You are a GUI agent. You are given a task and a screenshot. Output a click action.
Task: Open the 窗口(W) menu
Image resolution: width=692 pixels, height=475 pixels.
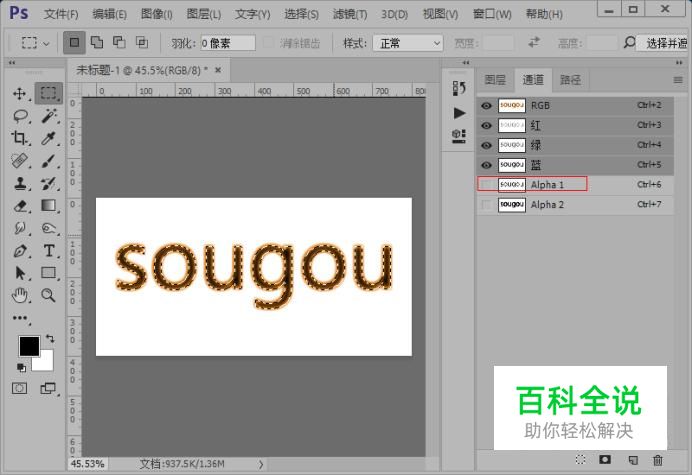click(x=492, y=14)
